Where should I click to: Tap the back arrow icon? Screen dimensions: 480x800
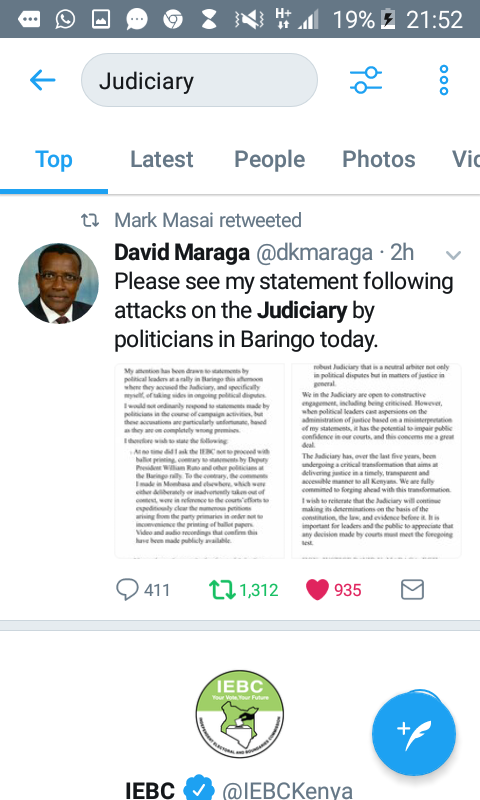click(42, 80)
